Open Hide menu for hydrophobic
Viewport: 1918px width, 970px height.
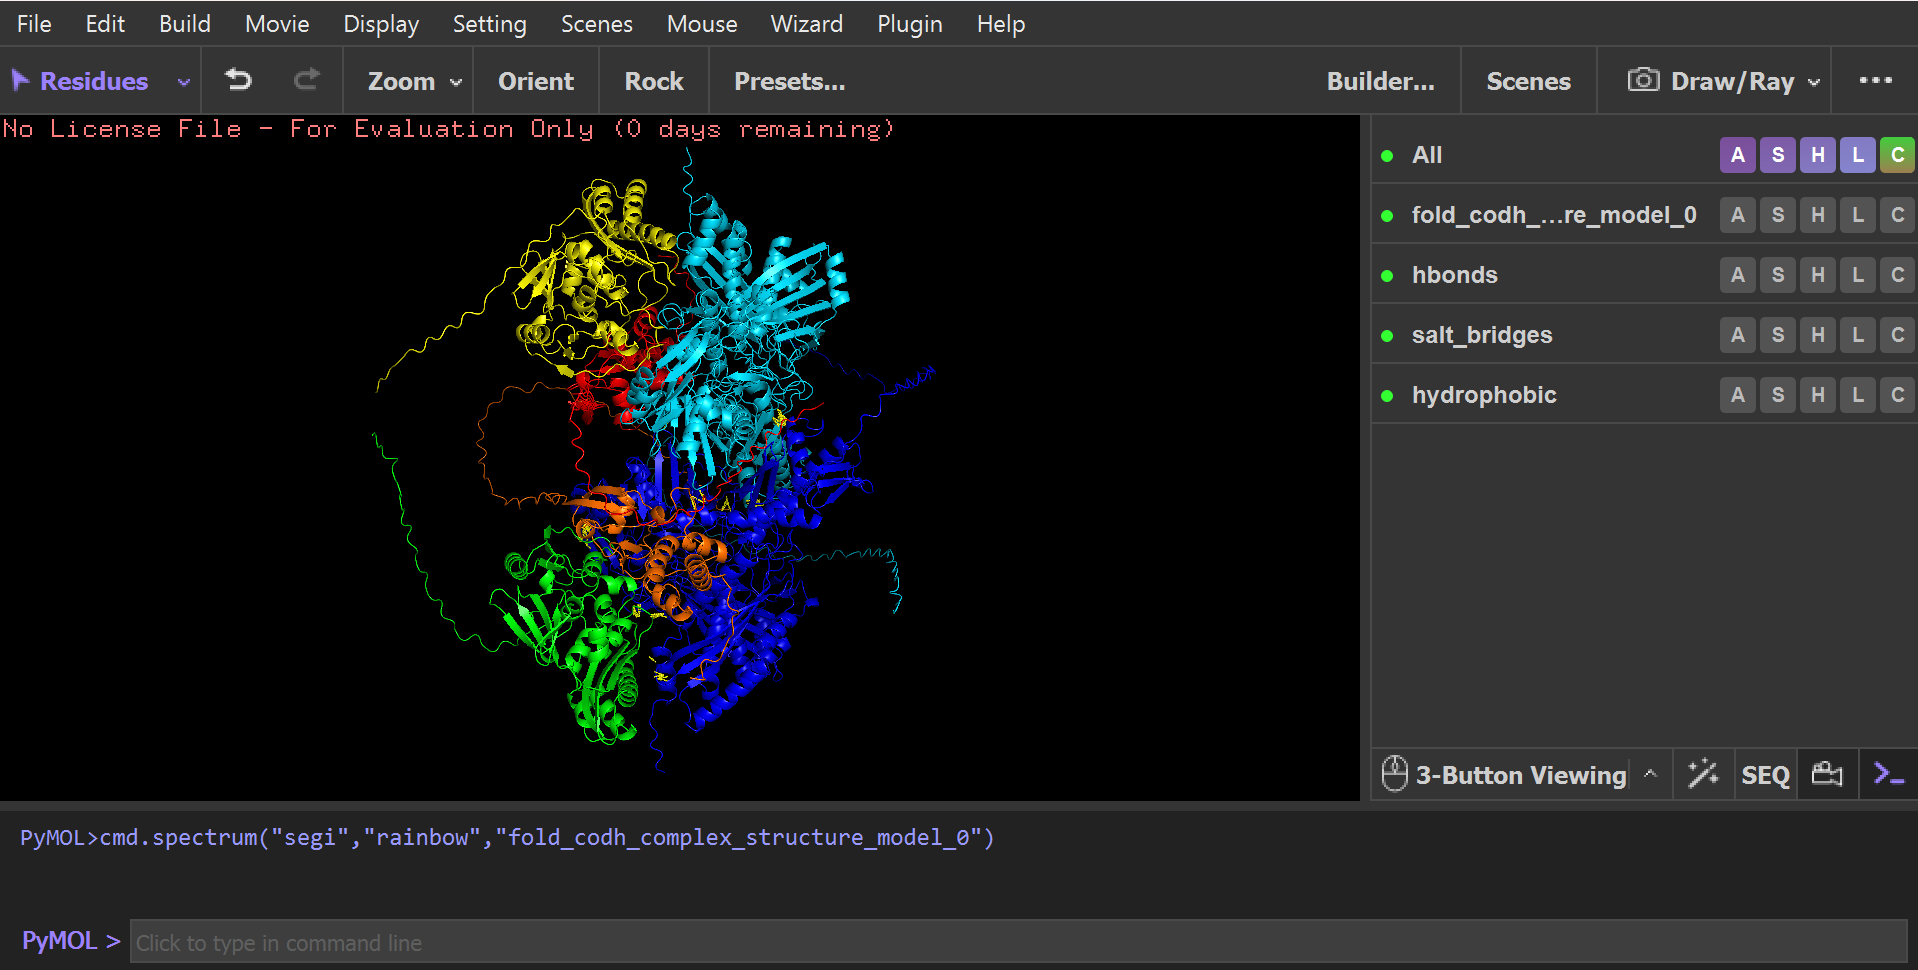click(x=1818, y=395)
